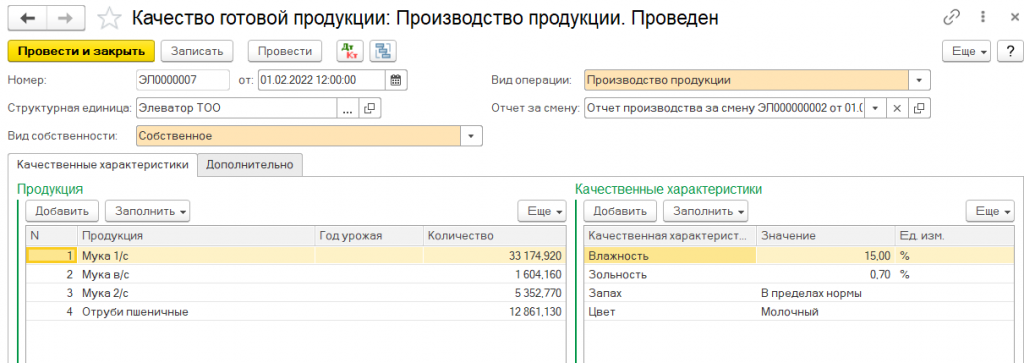
Task: Expand Вид операции dropdown
Action: [919, 80]
